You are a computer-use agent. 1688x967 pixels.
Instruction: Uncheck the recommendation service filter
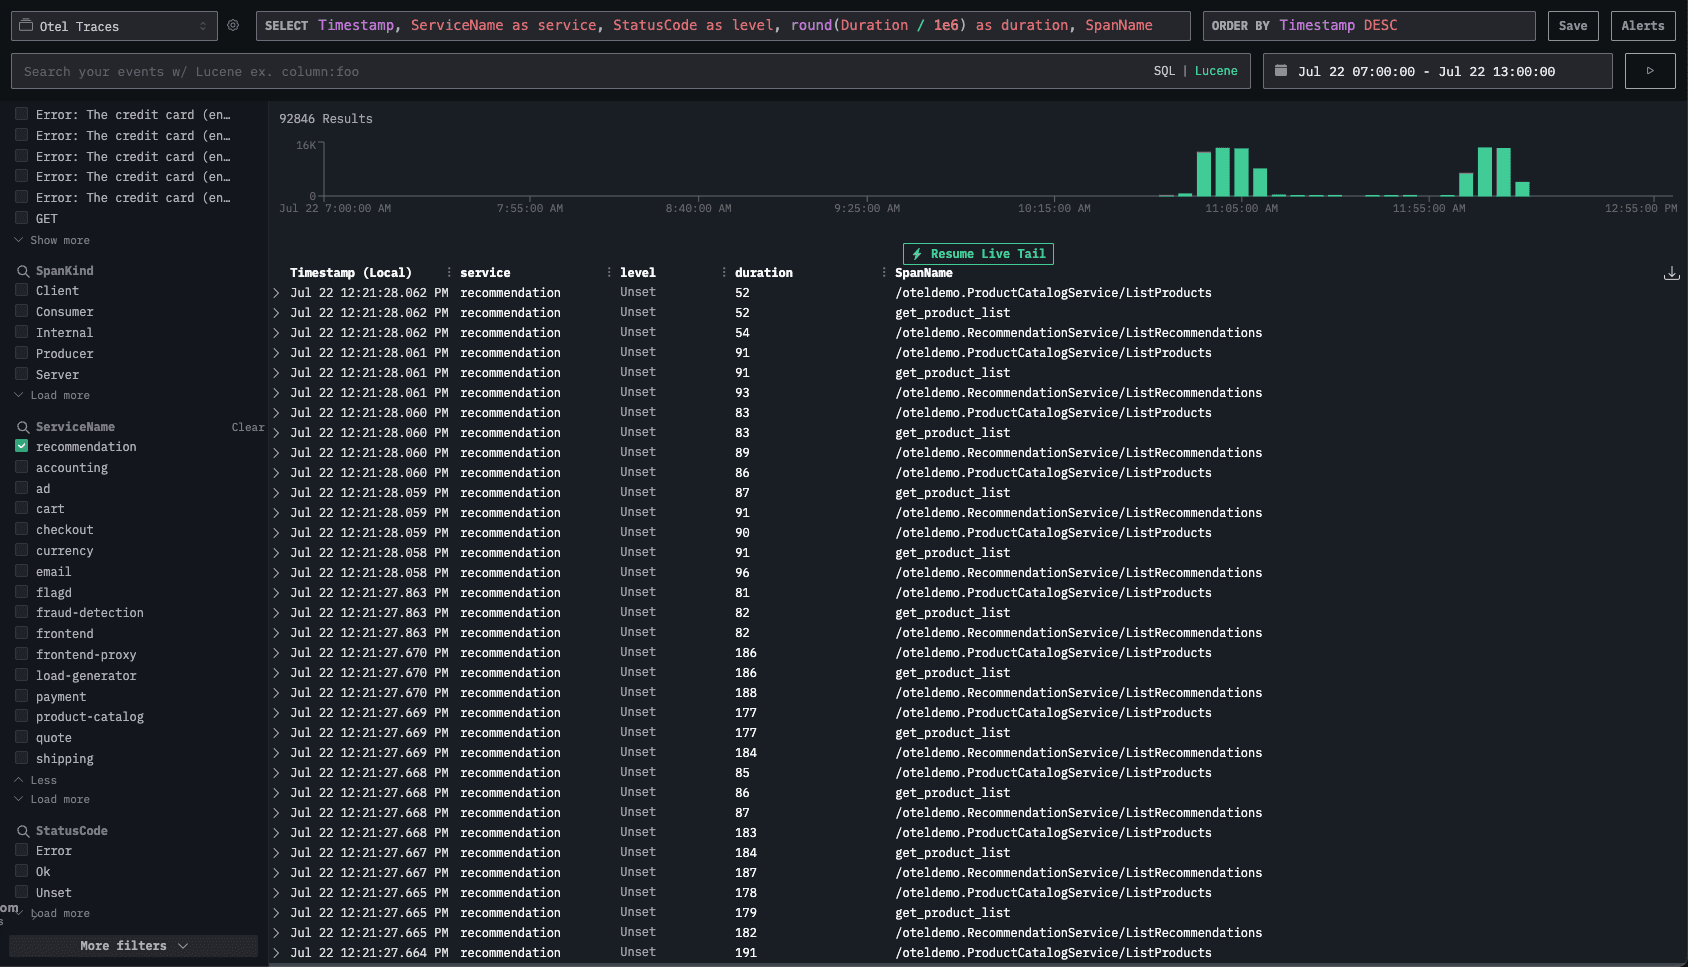coord(21,446)
